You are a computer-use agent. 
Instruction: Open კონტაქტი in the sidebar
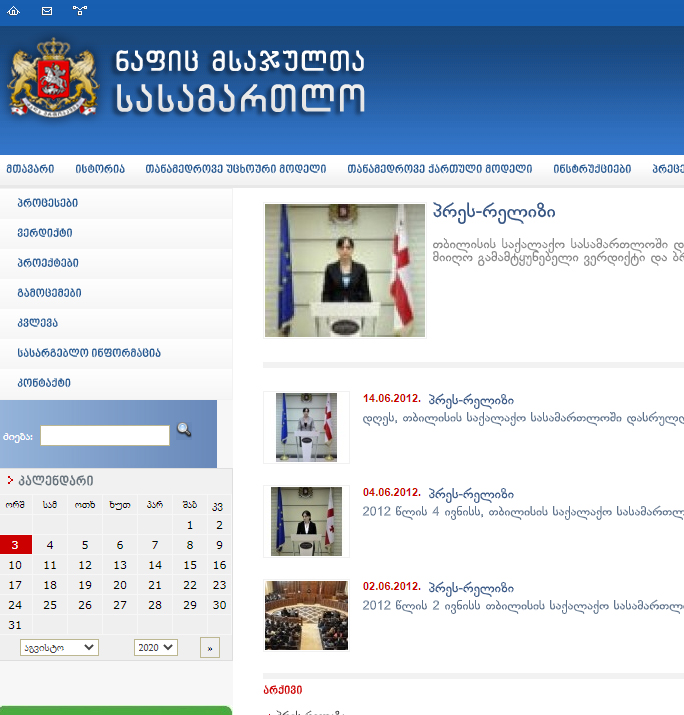point(116,383)
